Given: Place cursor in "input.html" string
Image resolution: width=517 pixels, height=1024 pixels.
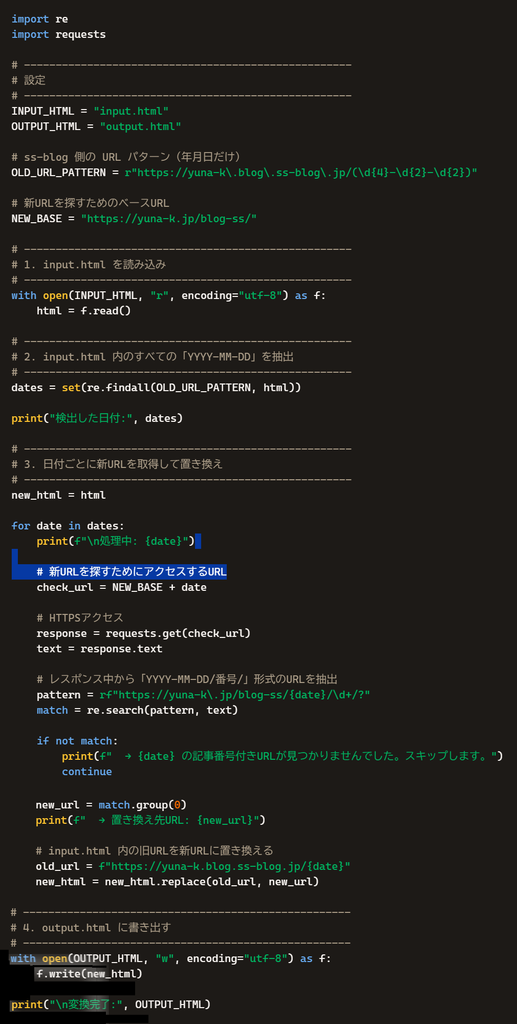Looking at the screenshot, I should tap(131, 110).
